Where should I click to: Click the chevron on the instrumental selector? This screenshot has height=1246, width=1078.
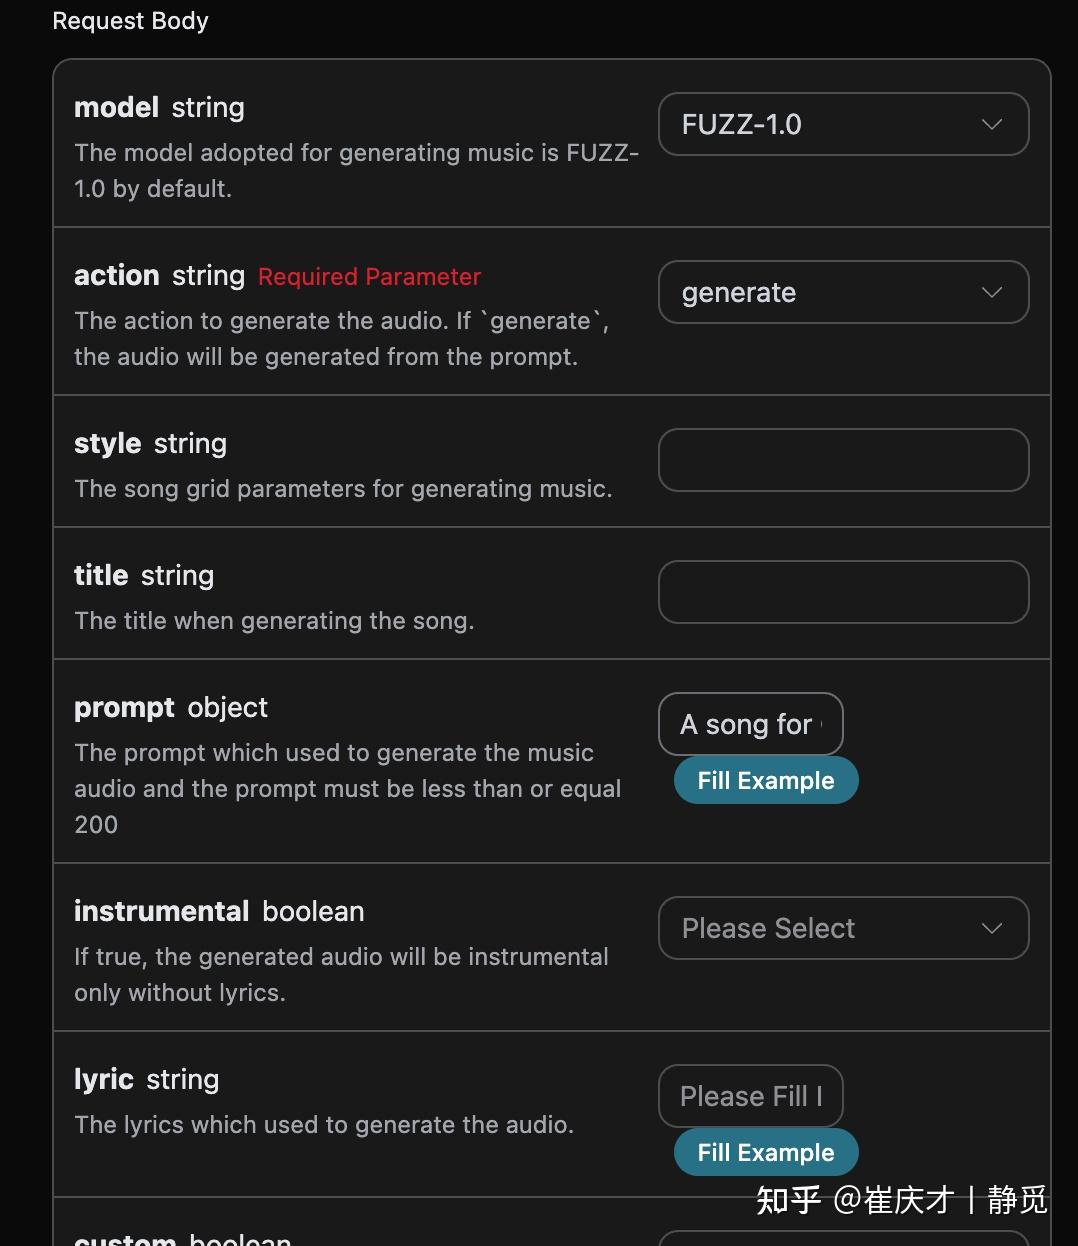point(991,928)
